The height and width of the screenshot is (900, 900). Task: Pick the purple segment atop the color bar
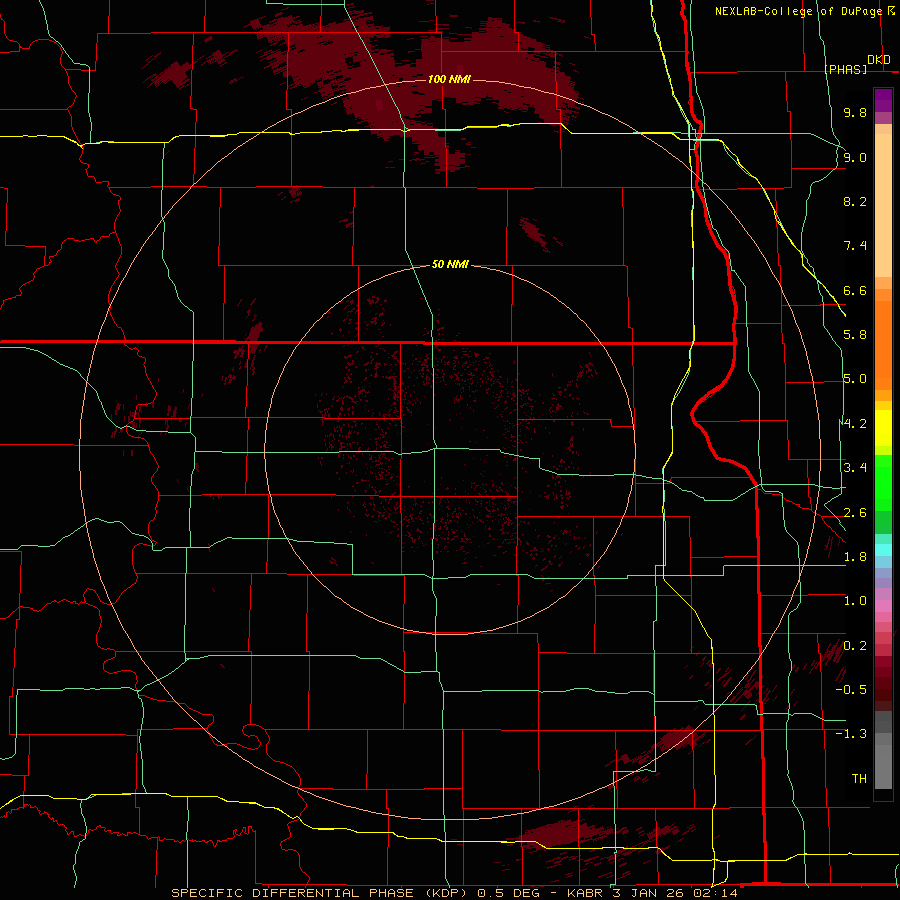(883, 100)
